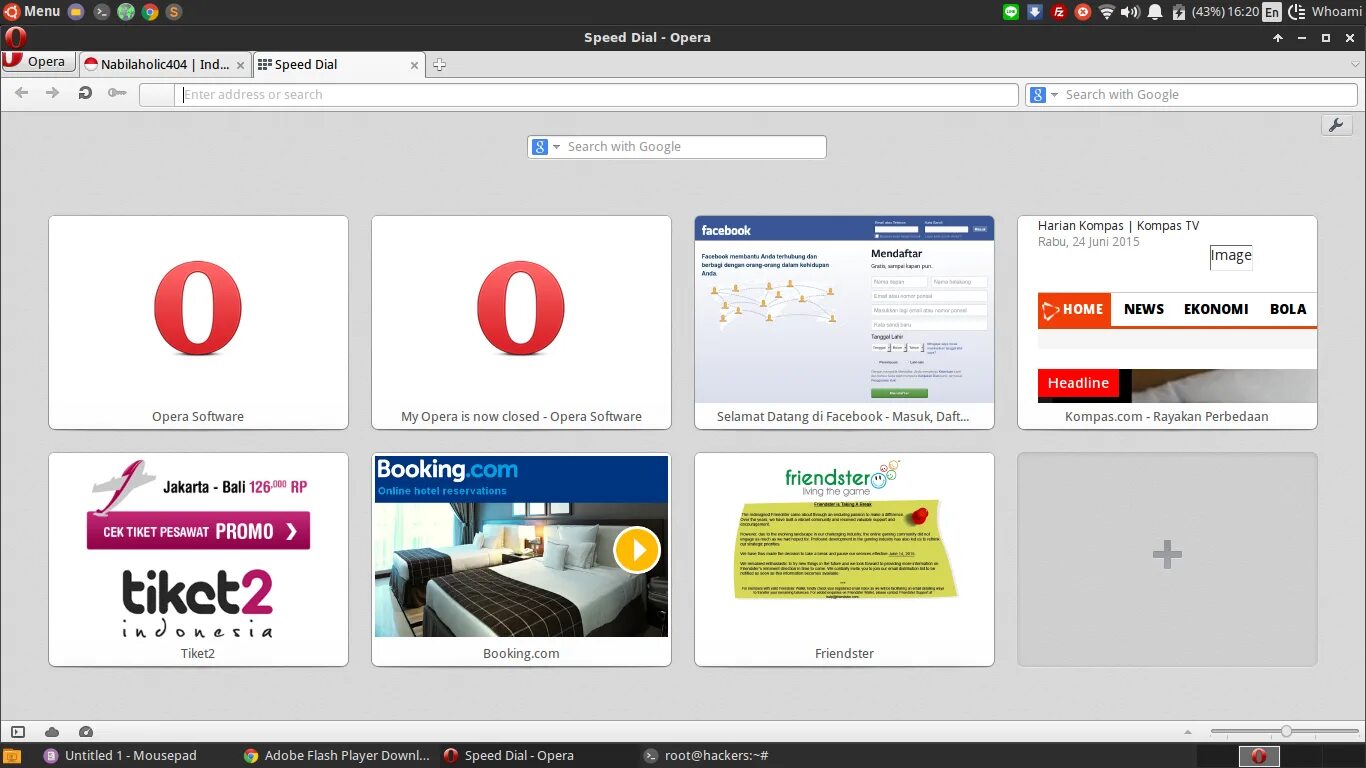Open the Wi-Fi network indicator
Image resolution: width=1366 pixels, height=768 pixels.
[1107, 12]
